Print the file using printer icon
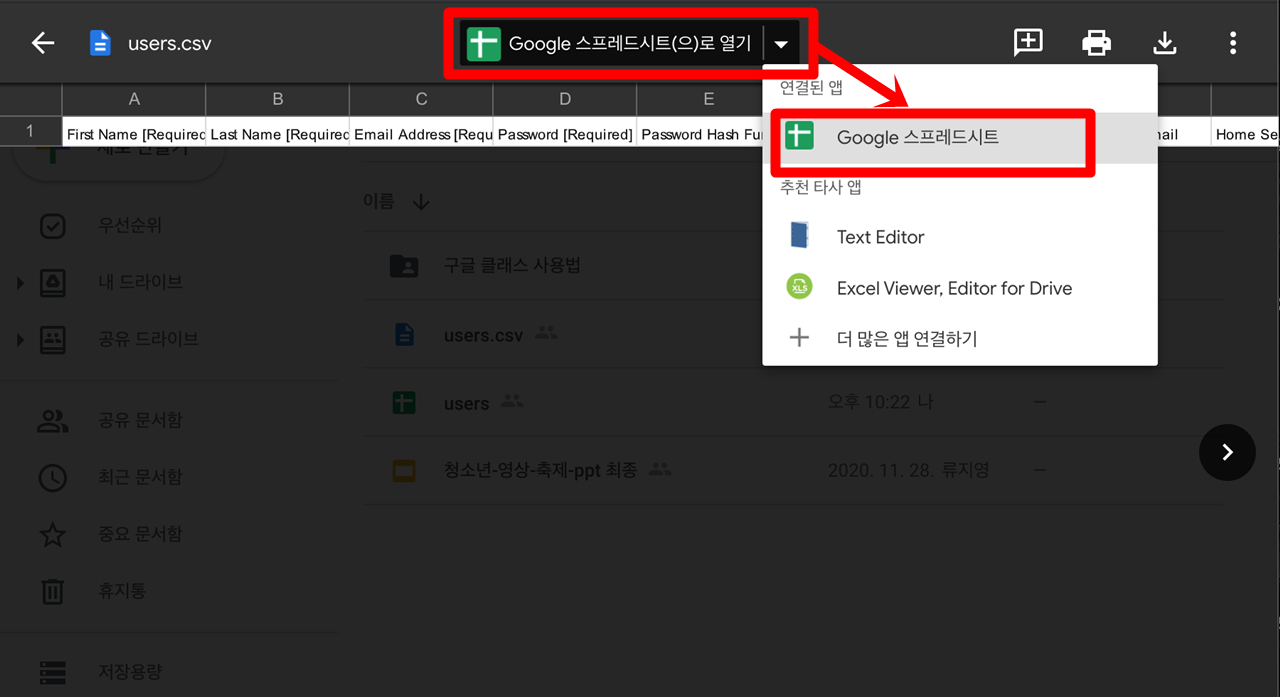Viewport: 1280px width, 697px height. click(1097, 43)
